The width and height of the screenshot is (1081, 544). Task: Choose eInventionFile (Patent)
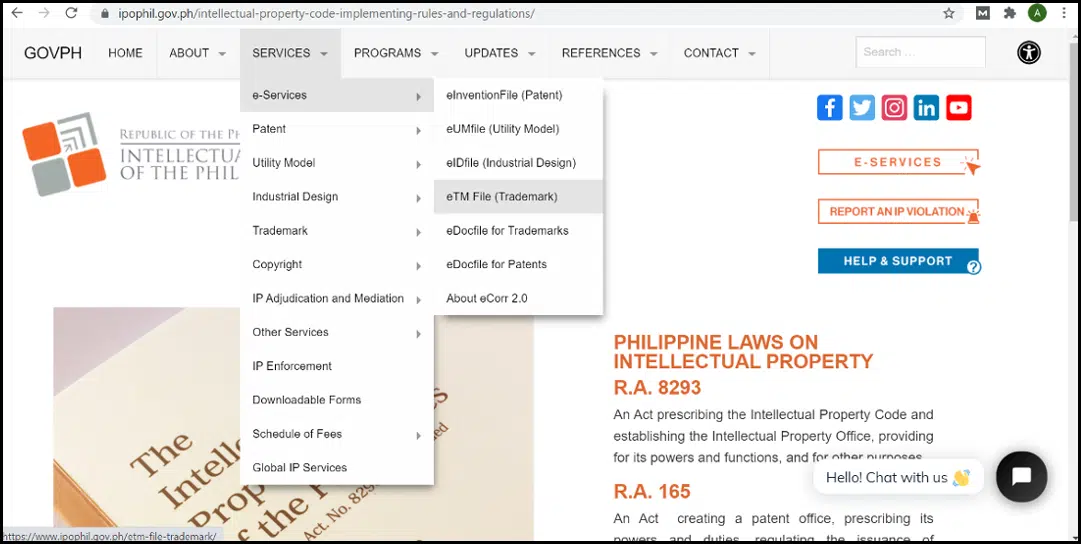(x=518, y=95)
